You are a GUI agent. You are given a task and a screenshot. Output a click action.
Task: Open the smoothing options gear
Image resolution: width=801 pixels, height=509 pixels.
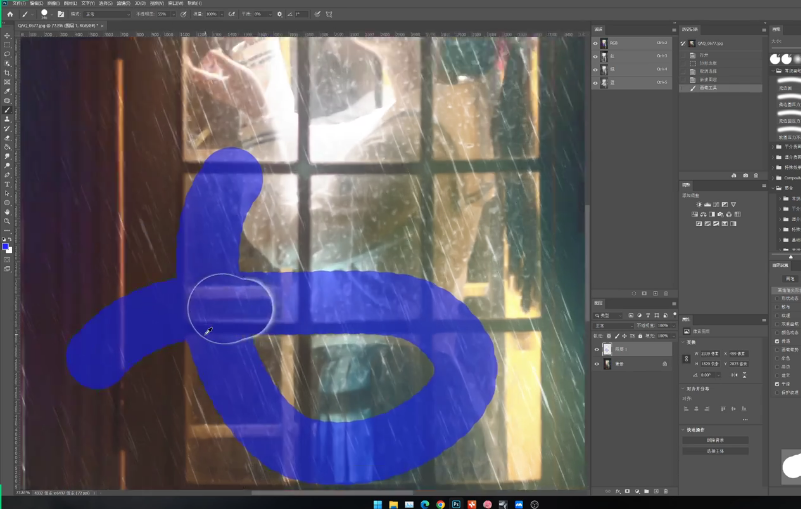tap(279, 14)
